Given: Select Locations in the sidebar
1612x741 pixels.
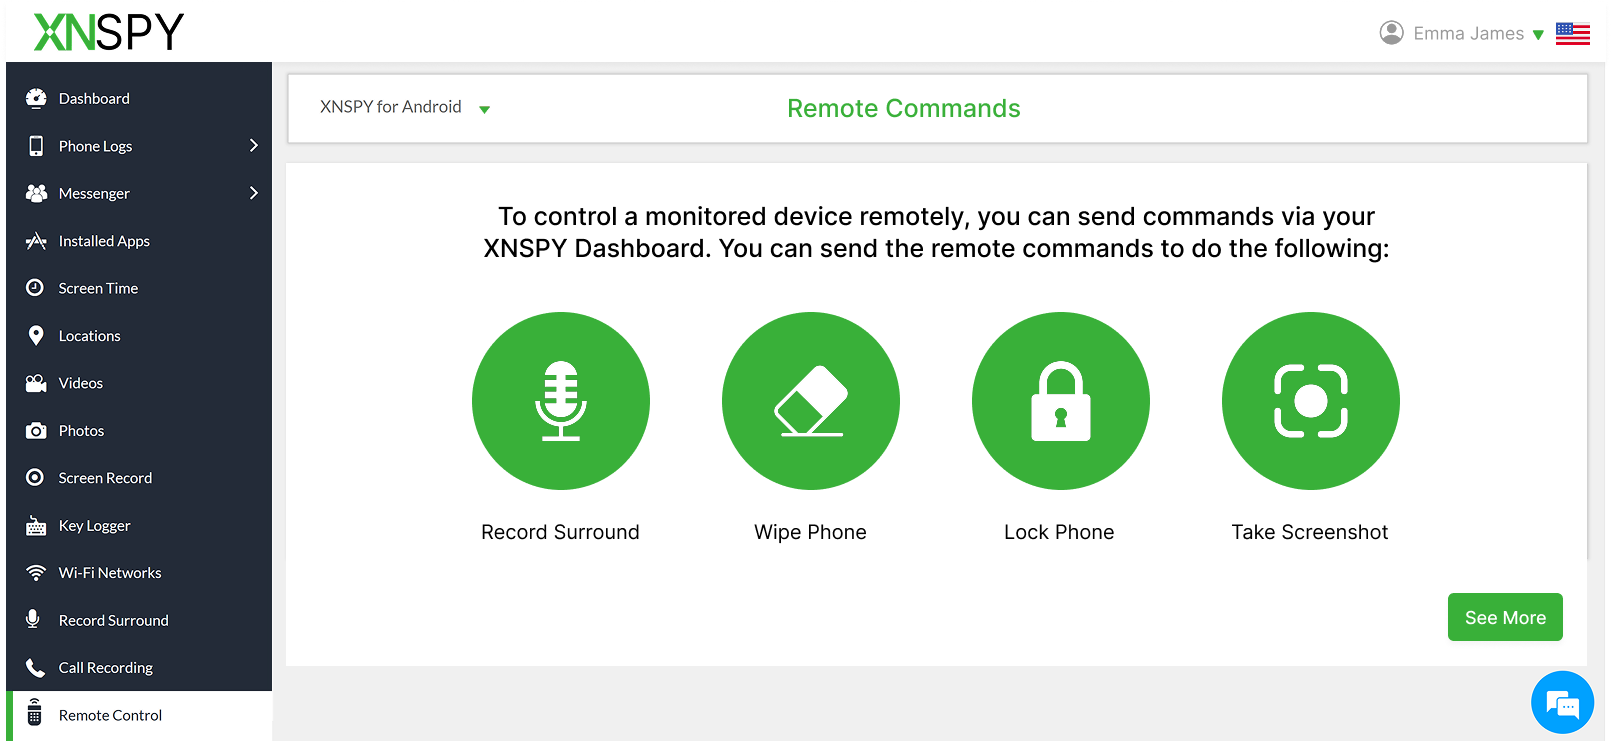Looking at the screenshot, I should click(139, 336).
